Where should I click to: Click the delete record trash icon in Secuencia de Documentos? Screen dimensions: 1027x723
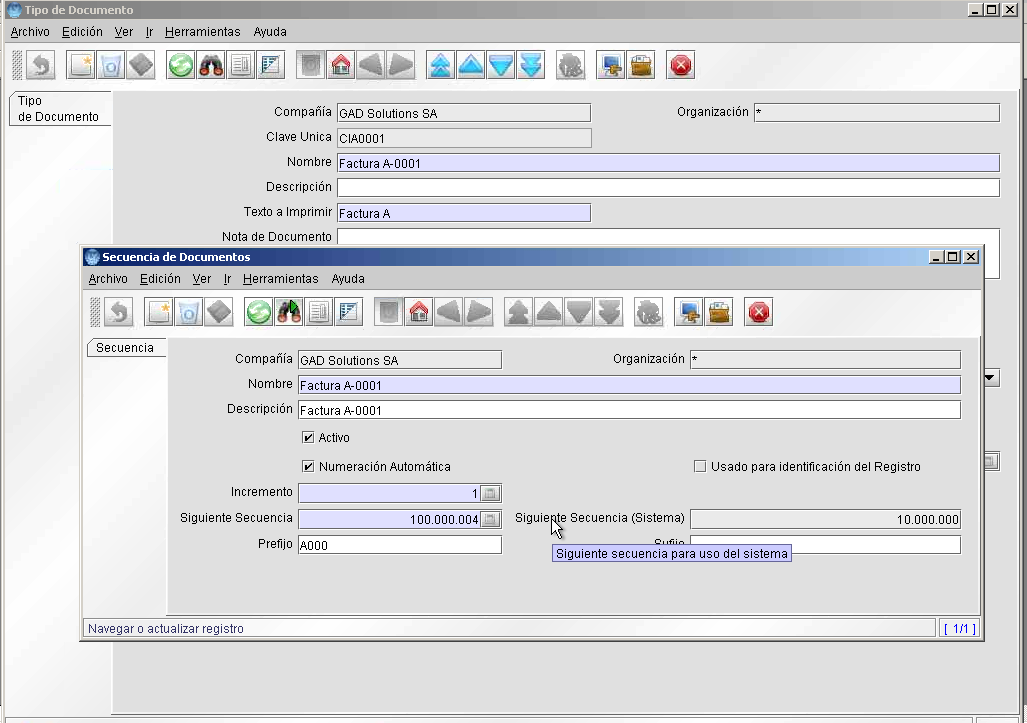189,312
